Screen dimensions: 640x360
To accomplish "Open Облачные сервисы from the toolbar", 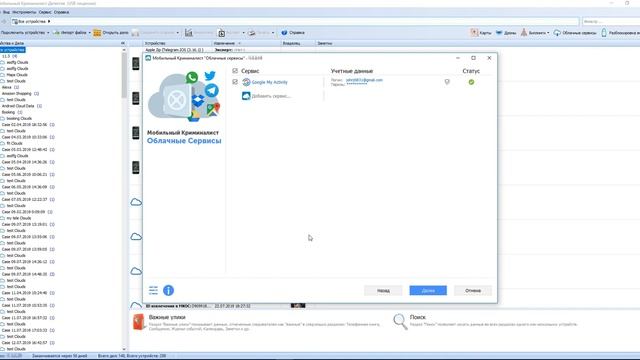I will 575,33.
